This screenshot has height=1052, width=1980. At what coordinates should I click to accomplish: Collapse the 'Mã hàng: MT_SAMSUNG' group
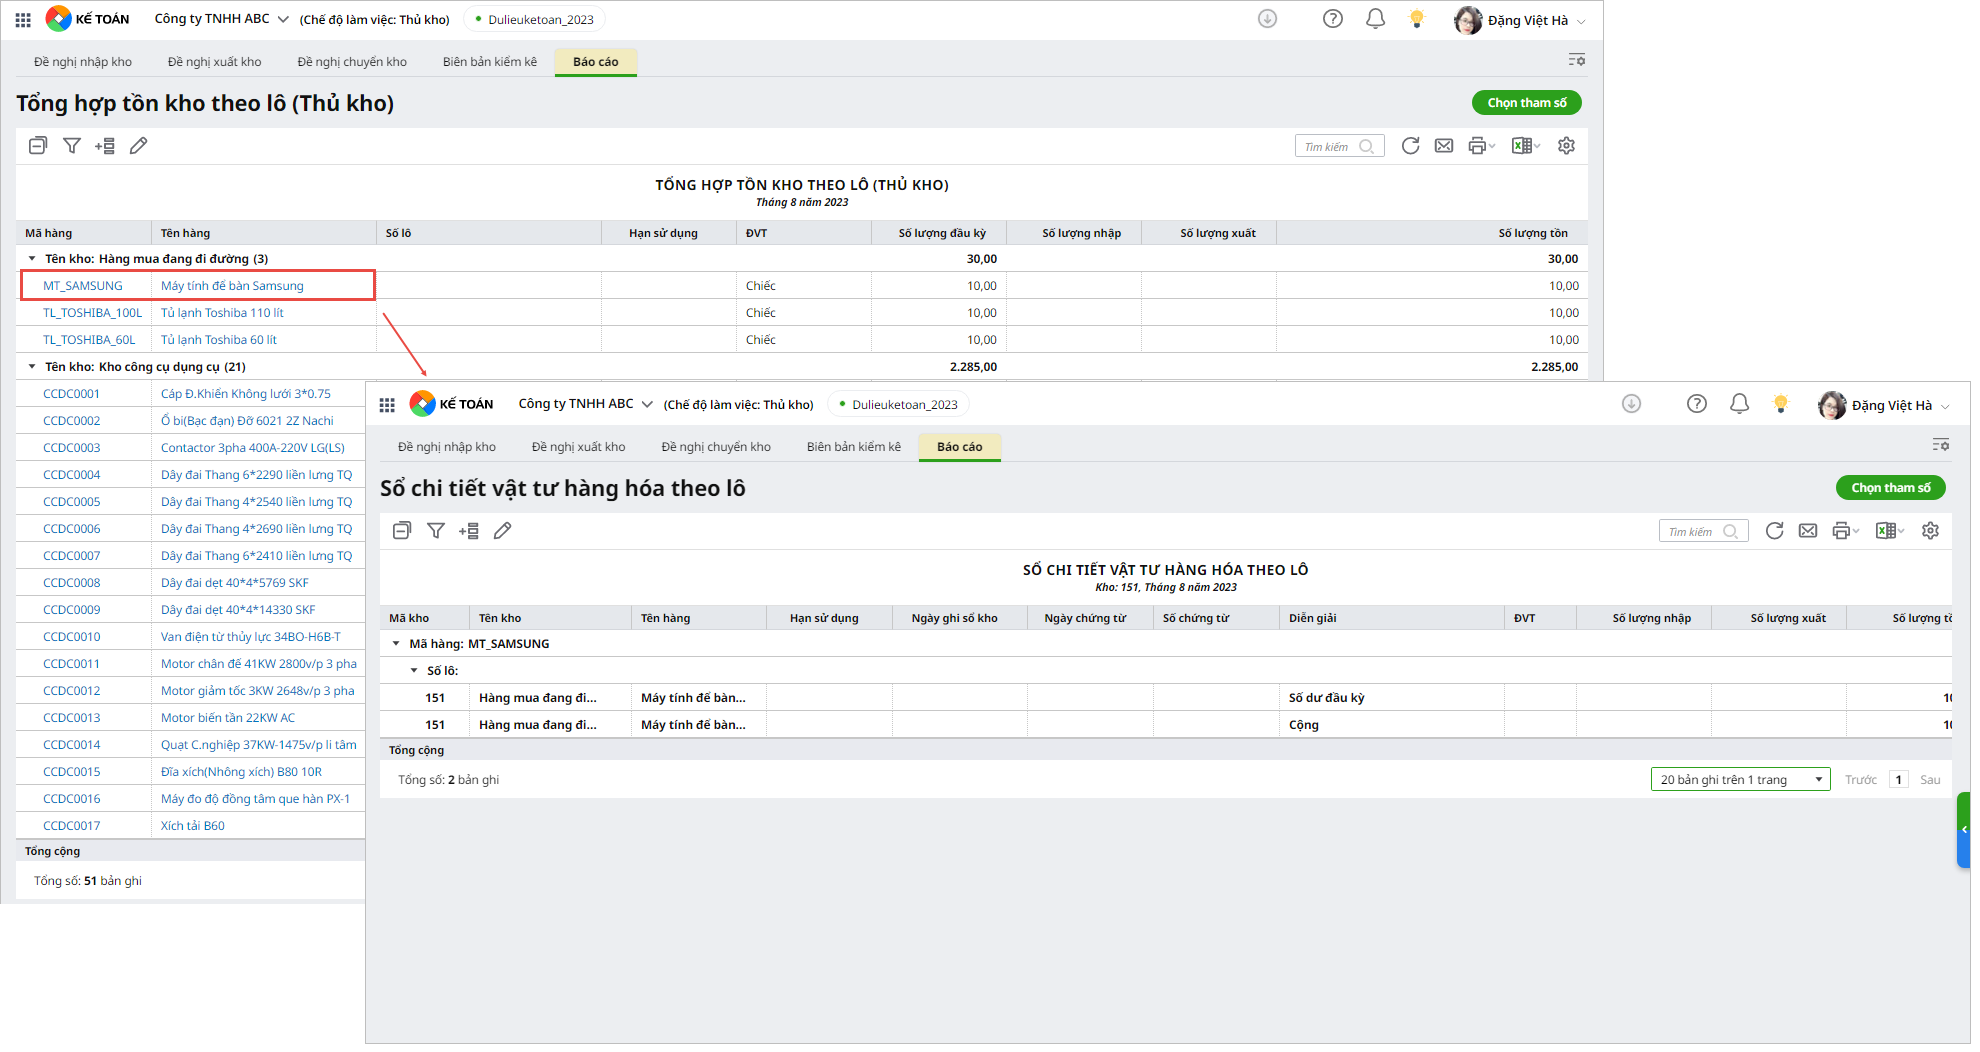396,644
